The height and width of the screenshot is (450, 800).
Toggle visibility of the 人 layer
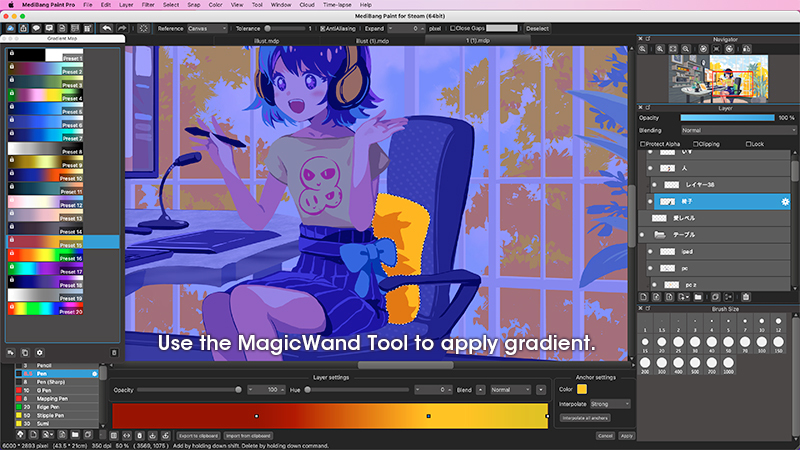pyautogui.click(x=650, y=168)
